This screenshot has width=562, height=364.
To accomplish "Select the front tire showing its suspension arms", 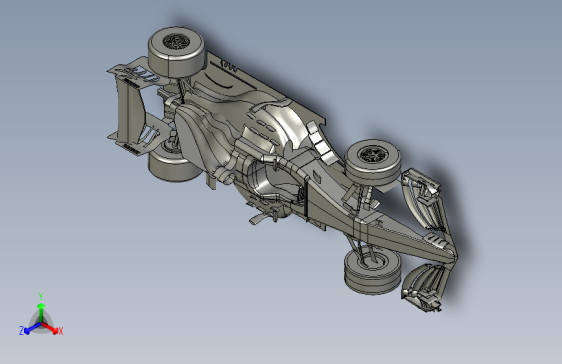I will (372, 271).
